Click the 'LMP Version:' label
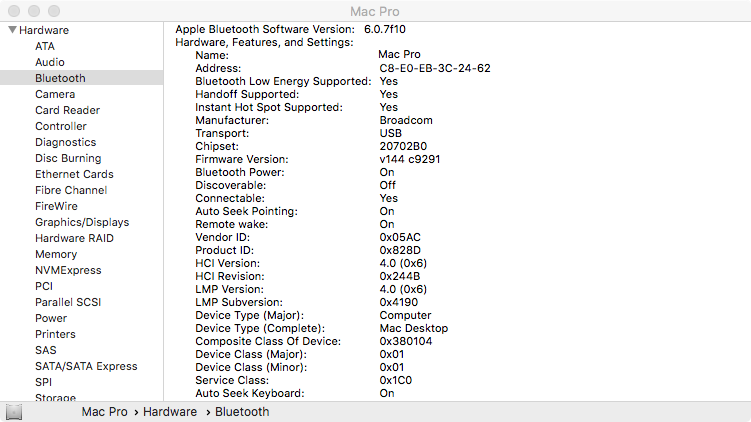This screenshot has height=422, width=751. pos(229,289)
